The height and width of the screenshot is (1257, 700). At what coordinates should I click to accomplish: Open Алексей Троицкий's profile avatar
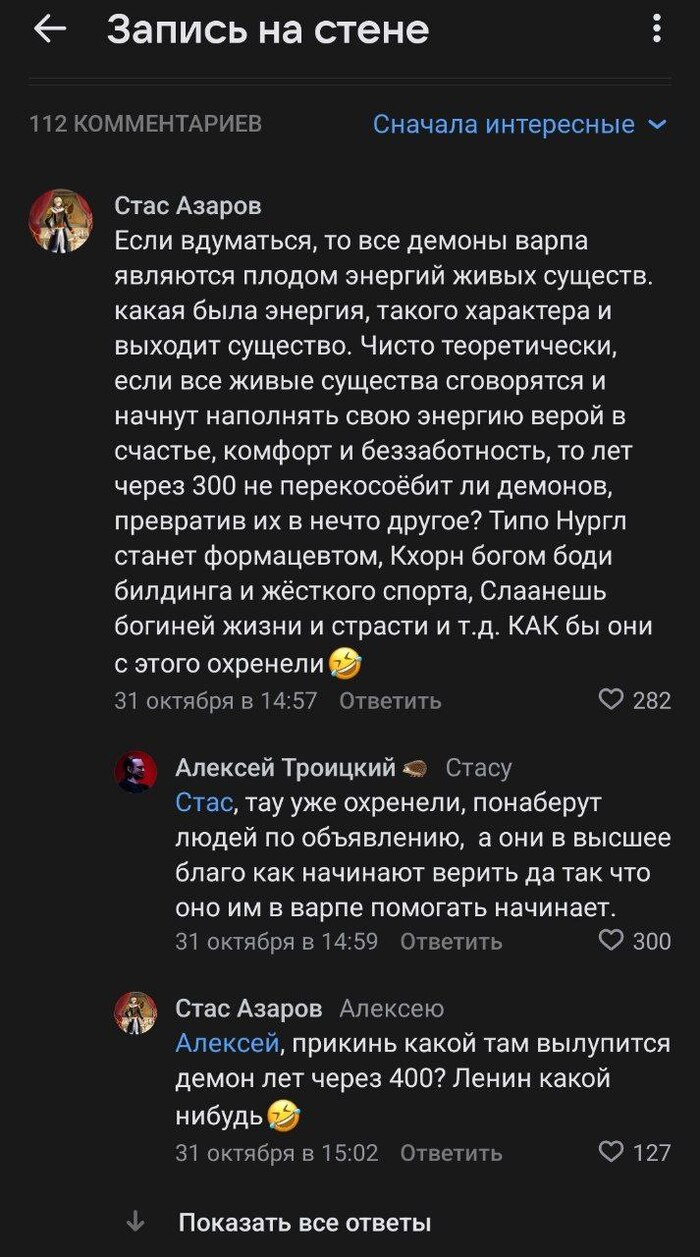[x=136, y=771]
